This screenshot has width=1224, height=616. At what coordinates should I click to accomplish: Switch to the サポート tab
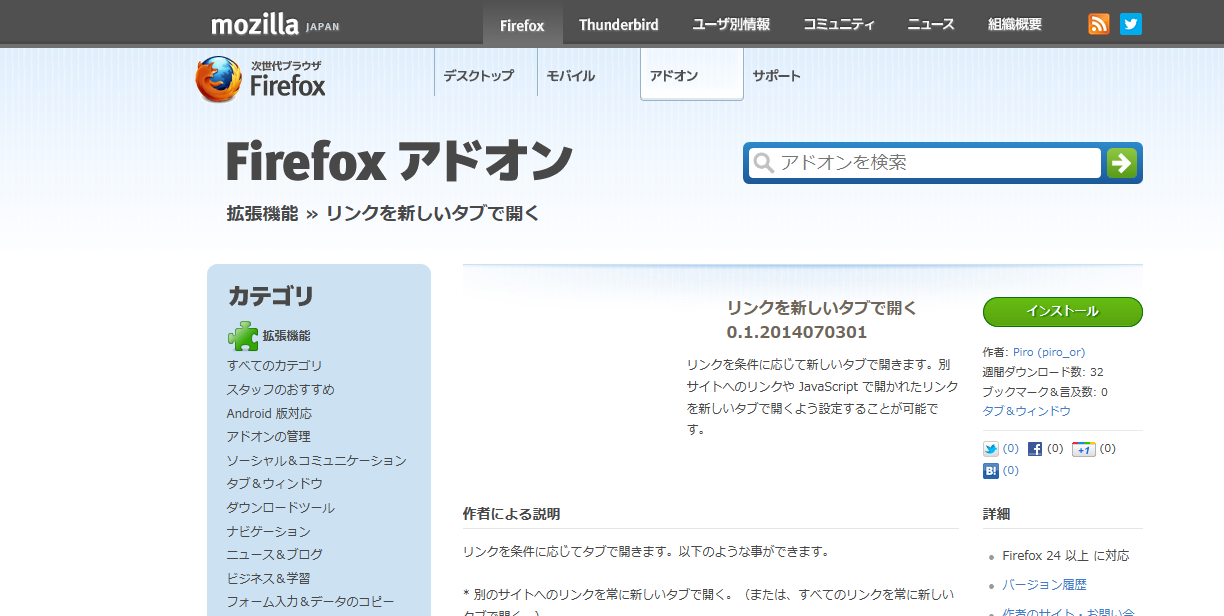(x=776, y=76)
